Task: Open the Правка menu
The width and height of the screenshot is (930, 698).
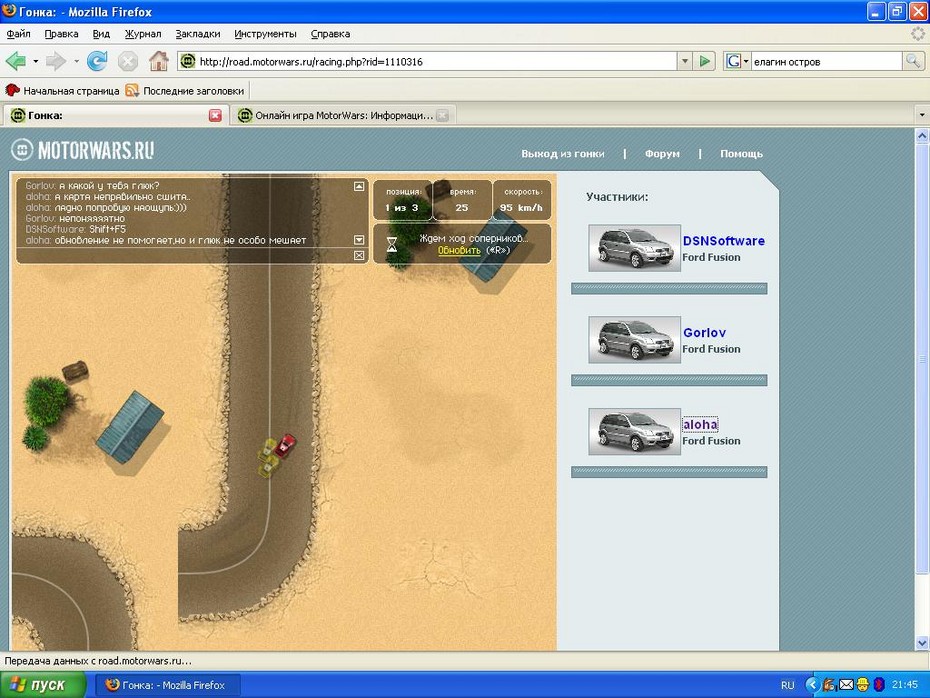Action: click(x=61, y=34)
